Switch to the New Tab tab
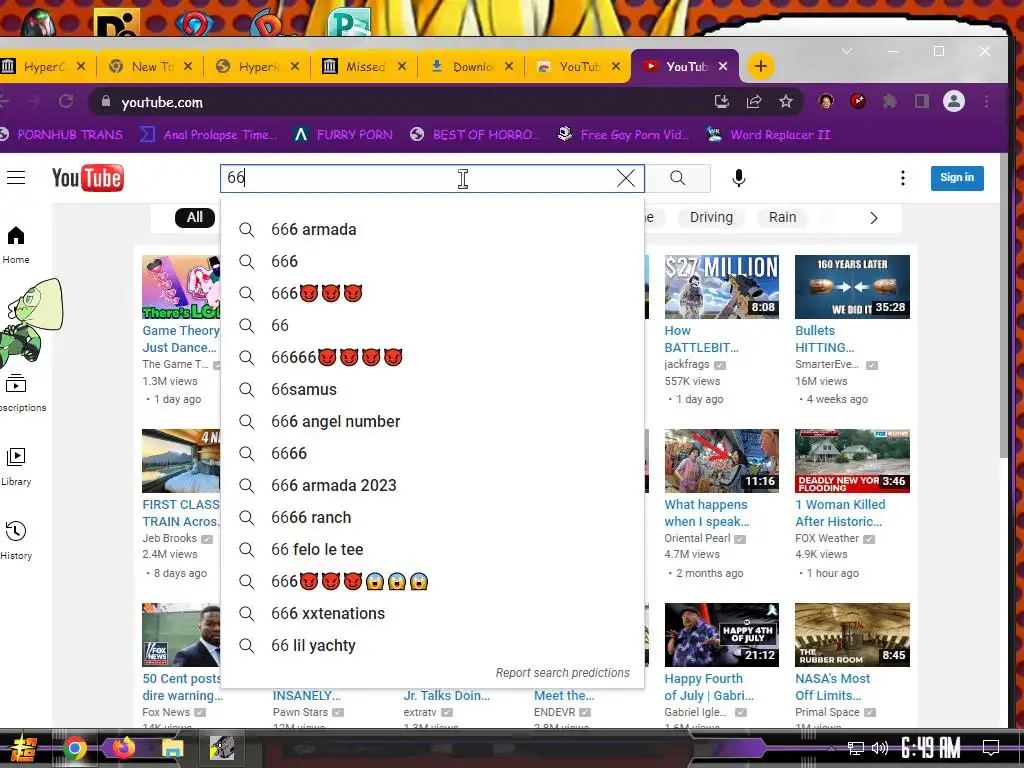This screenshot has height=768, width=1024. [x=150, y=66]
